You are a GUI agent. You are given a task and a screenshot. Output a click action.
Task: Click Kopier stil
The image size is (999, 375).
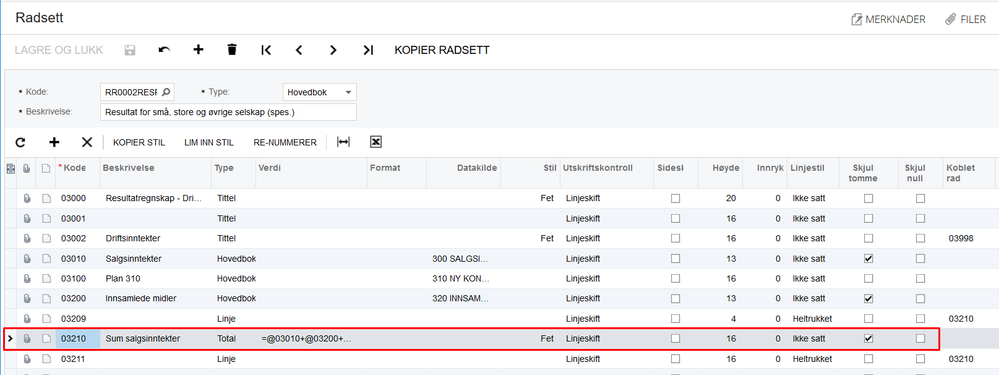click(139, 143)
